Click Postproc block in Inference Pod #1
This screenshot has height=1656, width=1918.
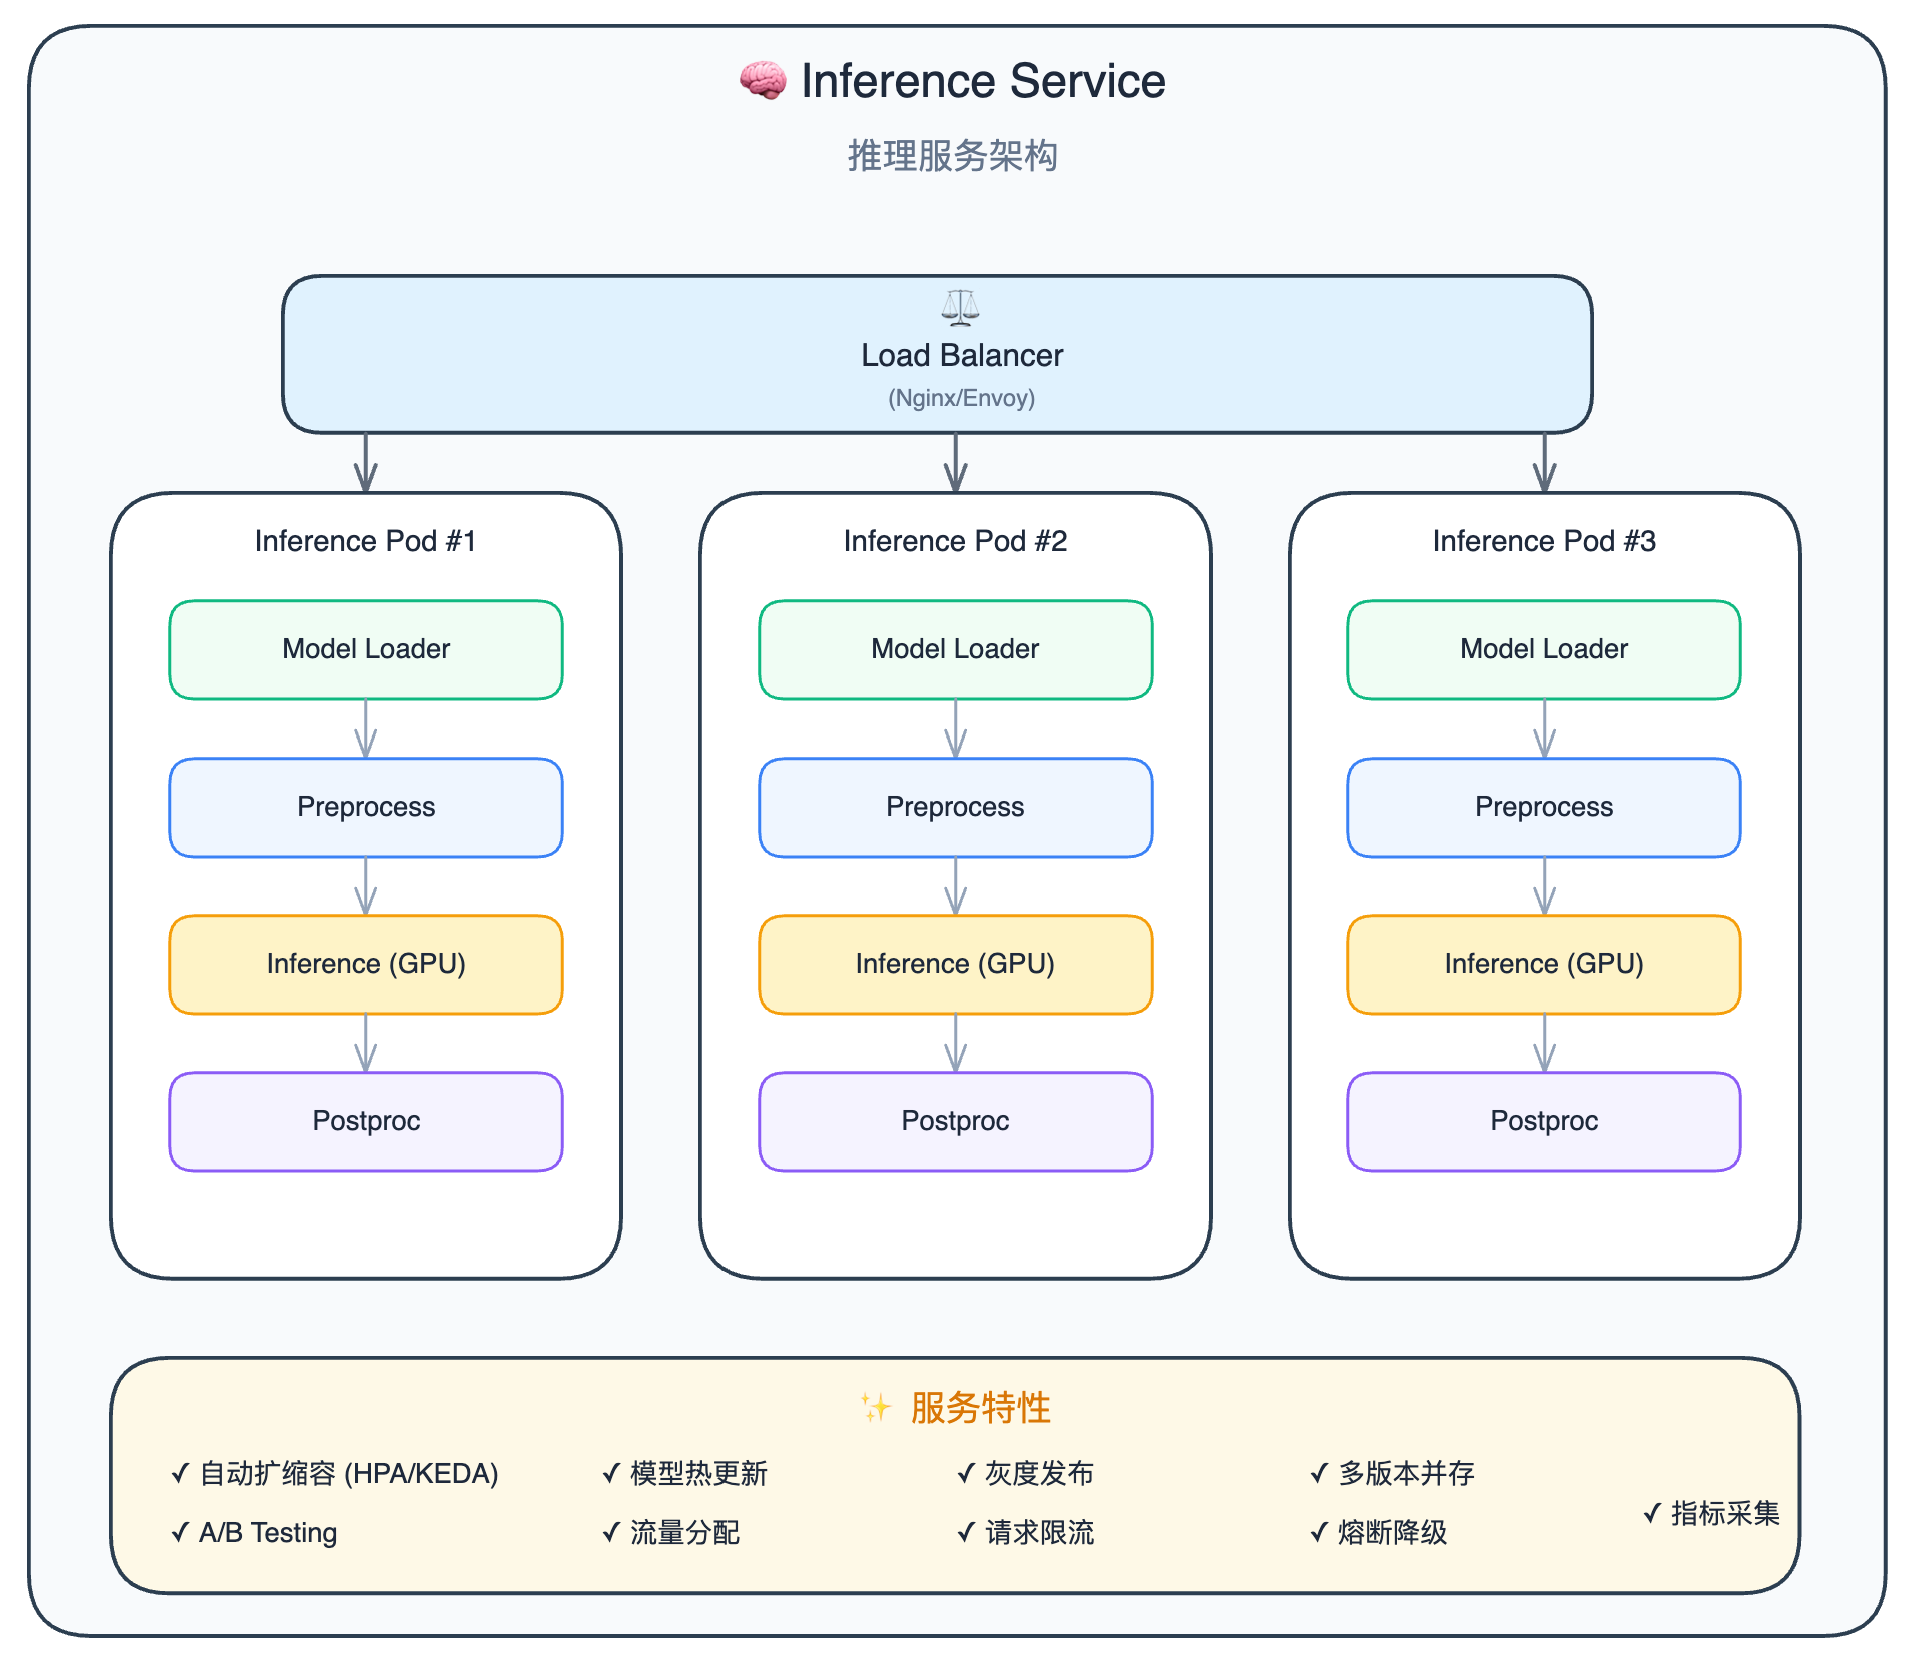coord(366,1121)
